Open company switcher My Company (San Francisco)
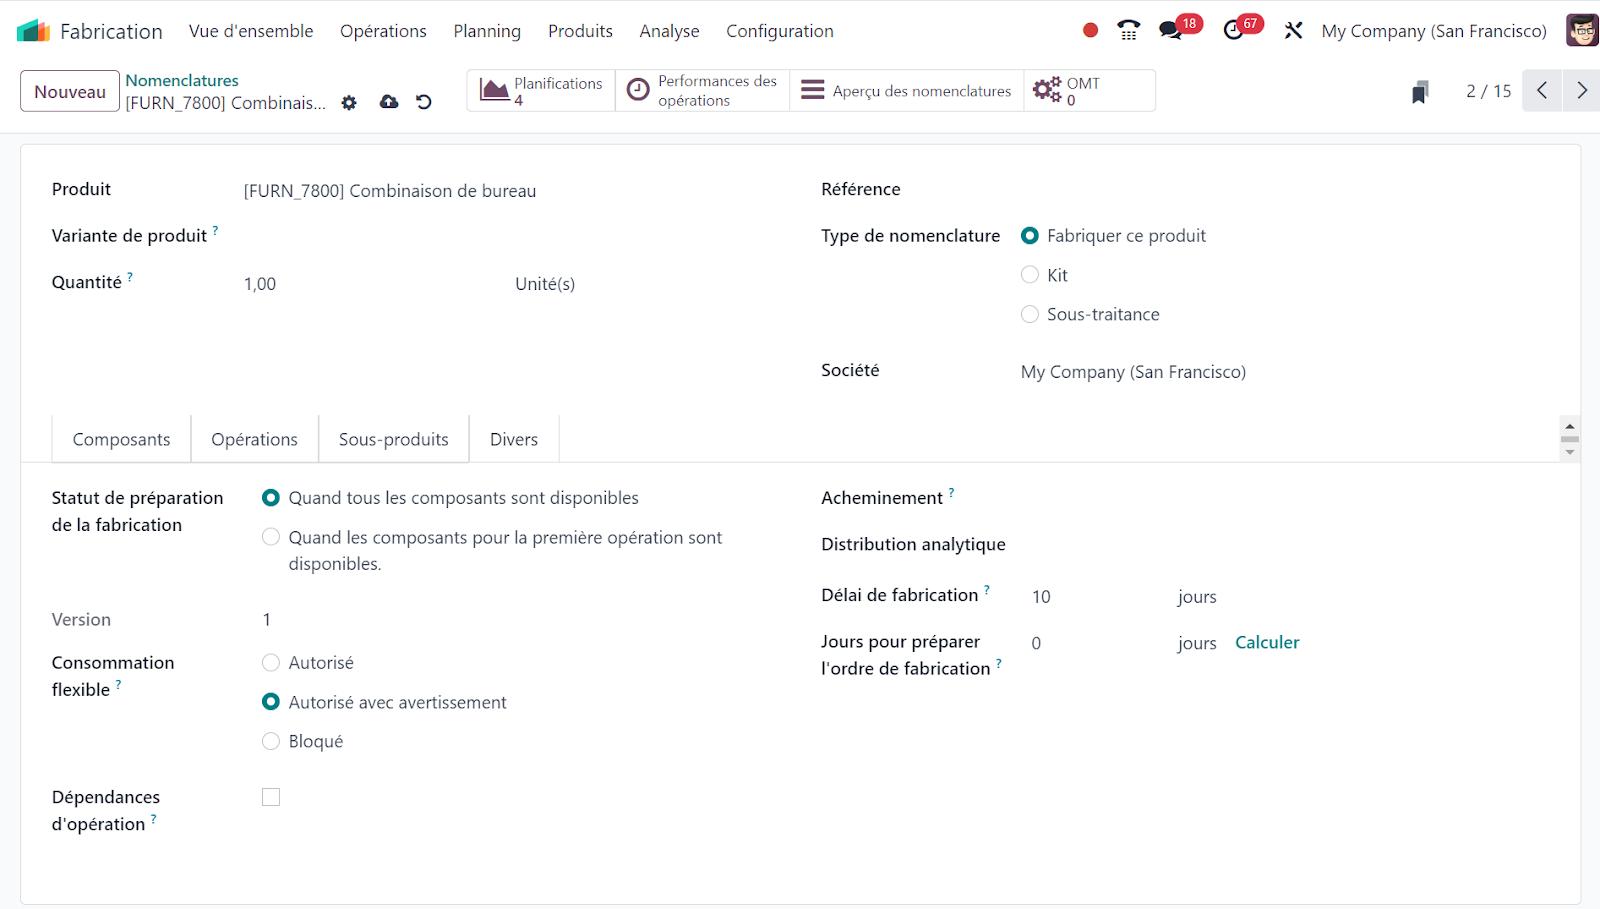The height and width of the screenshot is (909, 1600). tap(1433, 31)
